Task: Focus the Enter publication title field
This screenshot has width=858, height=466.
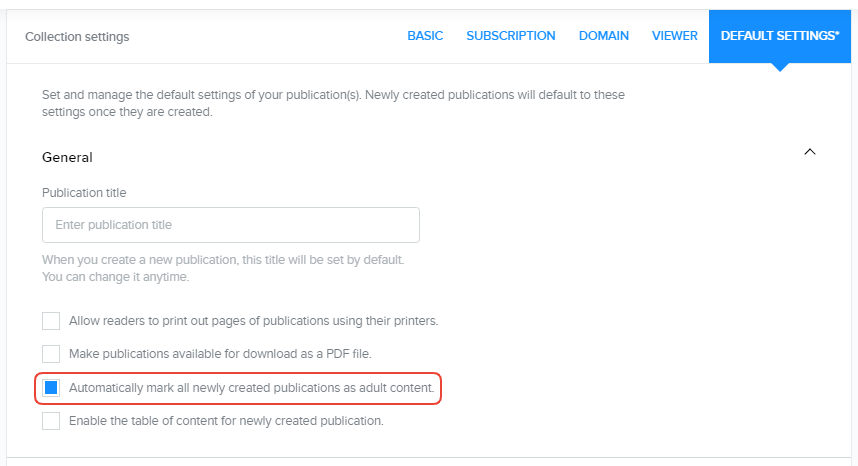Action: pyautogui.click(x=231, y=225)
